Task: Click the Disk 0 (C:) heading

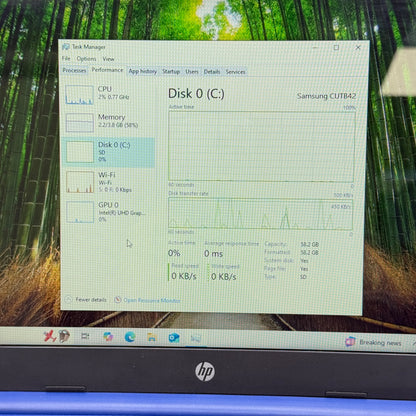Action: click(x=196, y=94)
